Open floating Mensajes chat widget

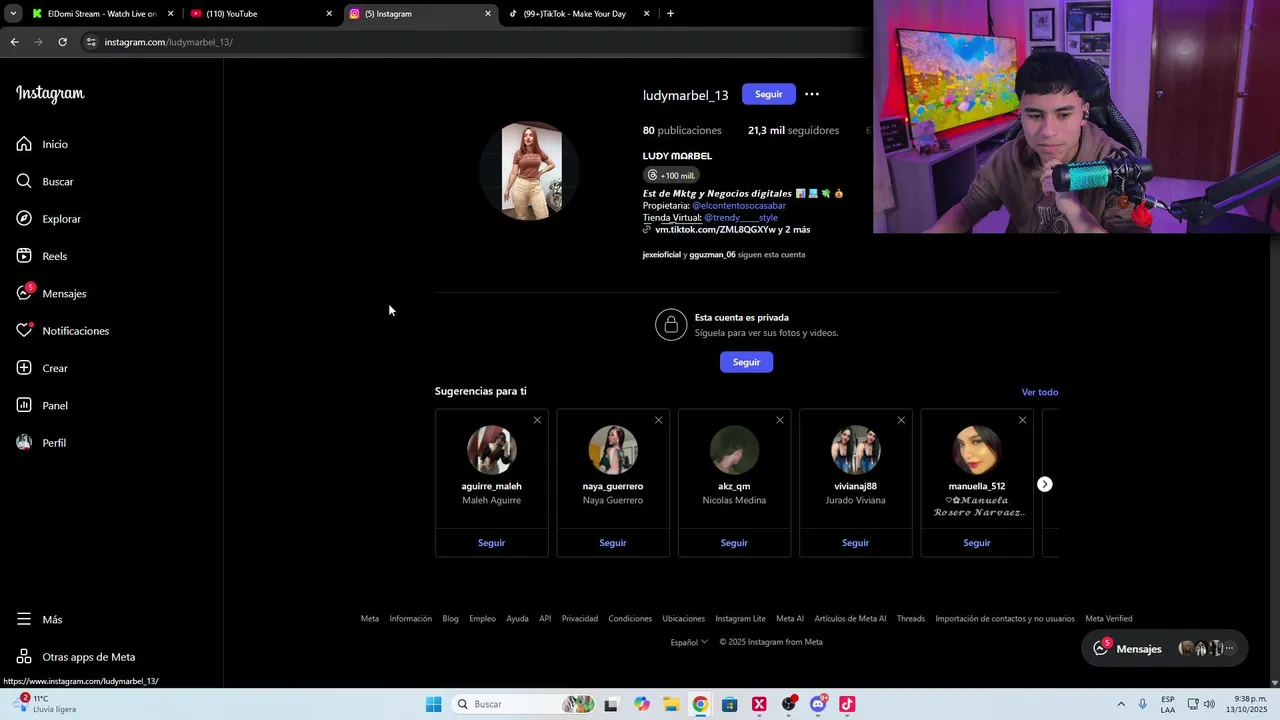(1165, 649)
